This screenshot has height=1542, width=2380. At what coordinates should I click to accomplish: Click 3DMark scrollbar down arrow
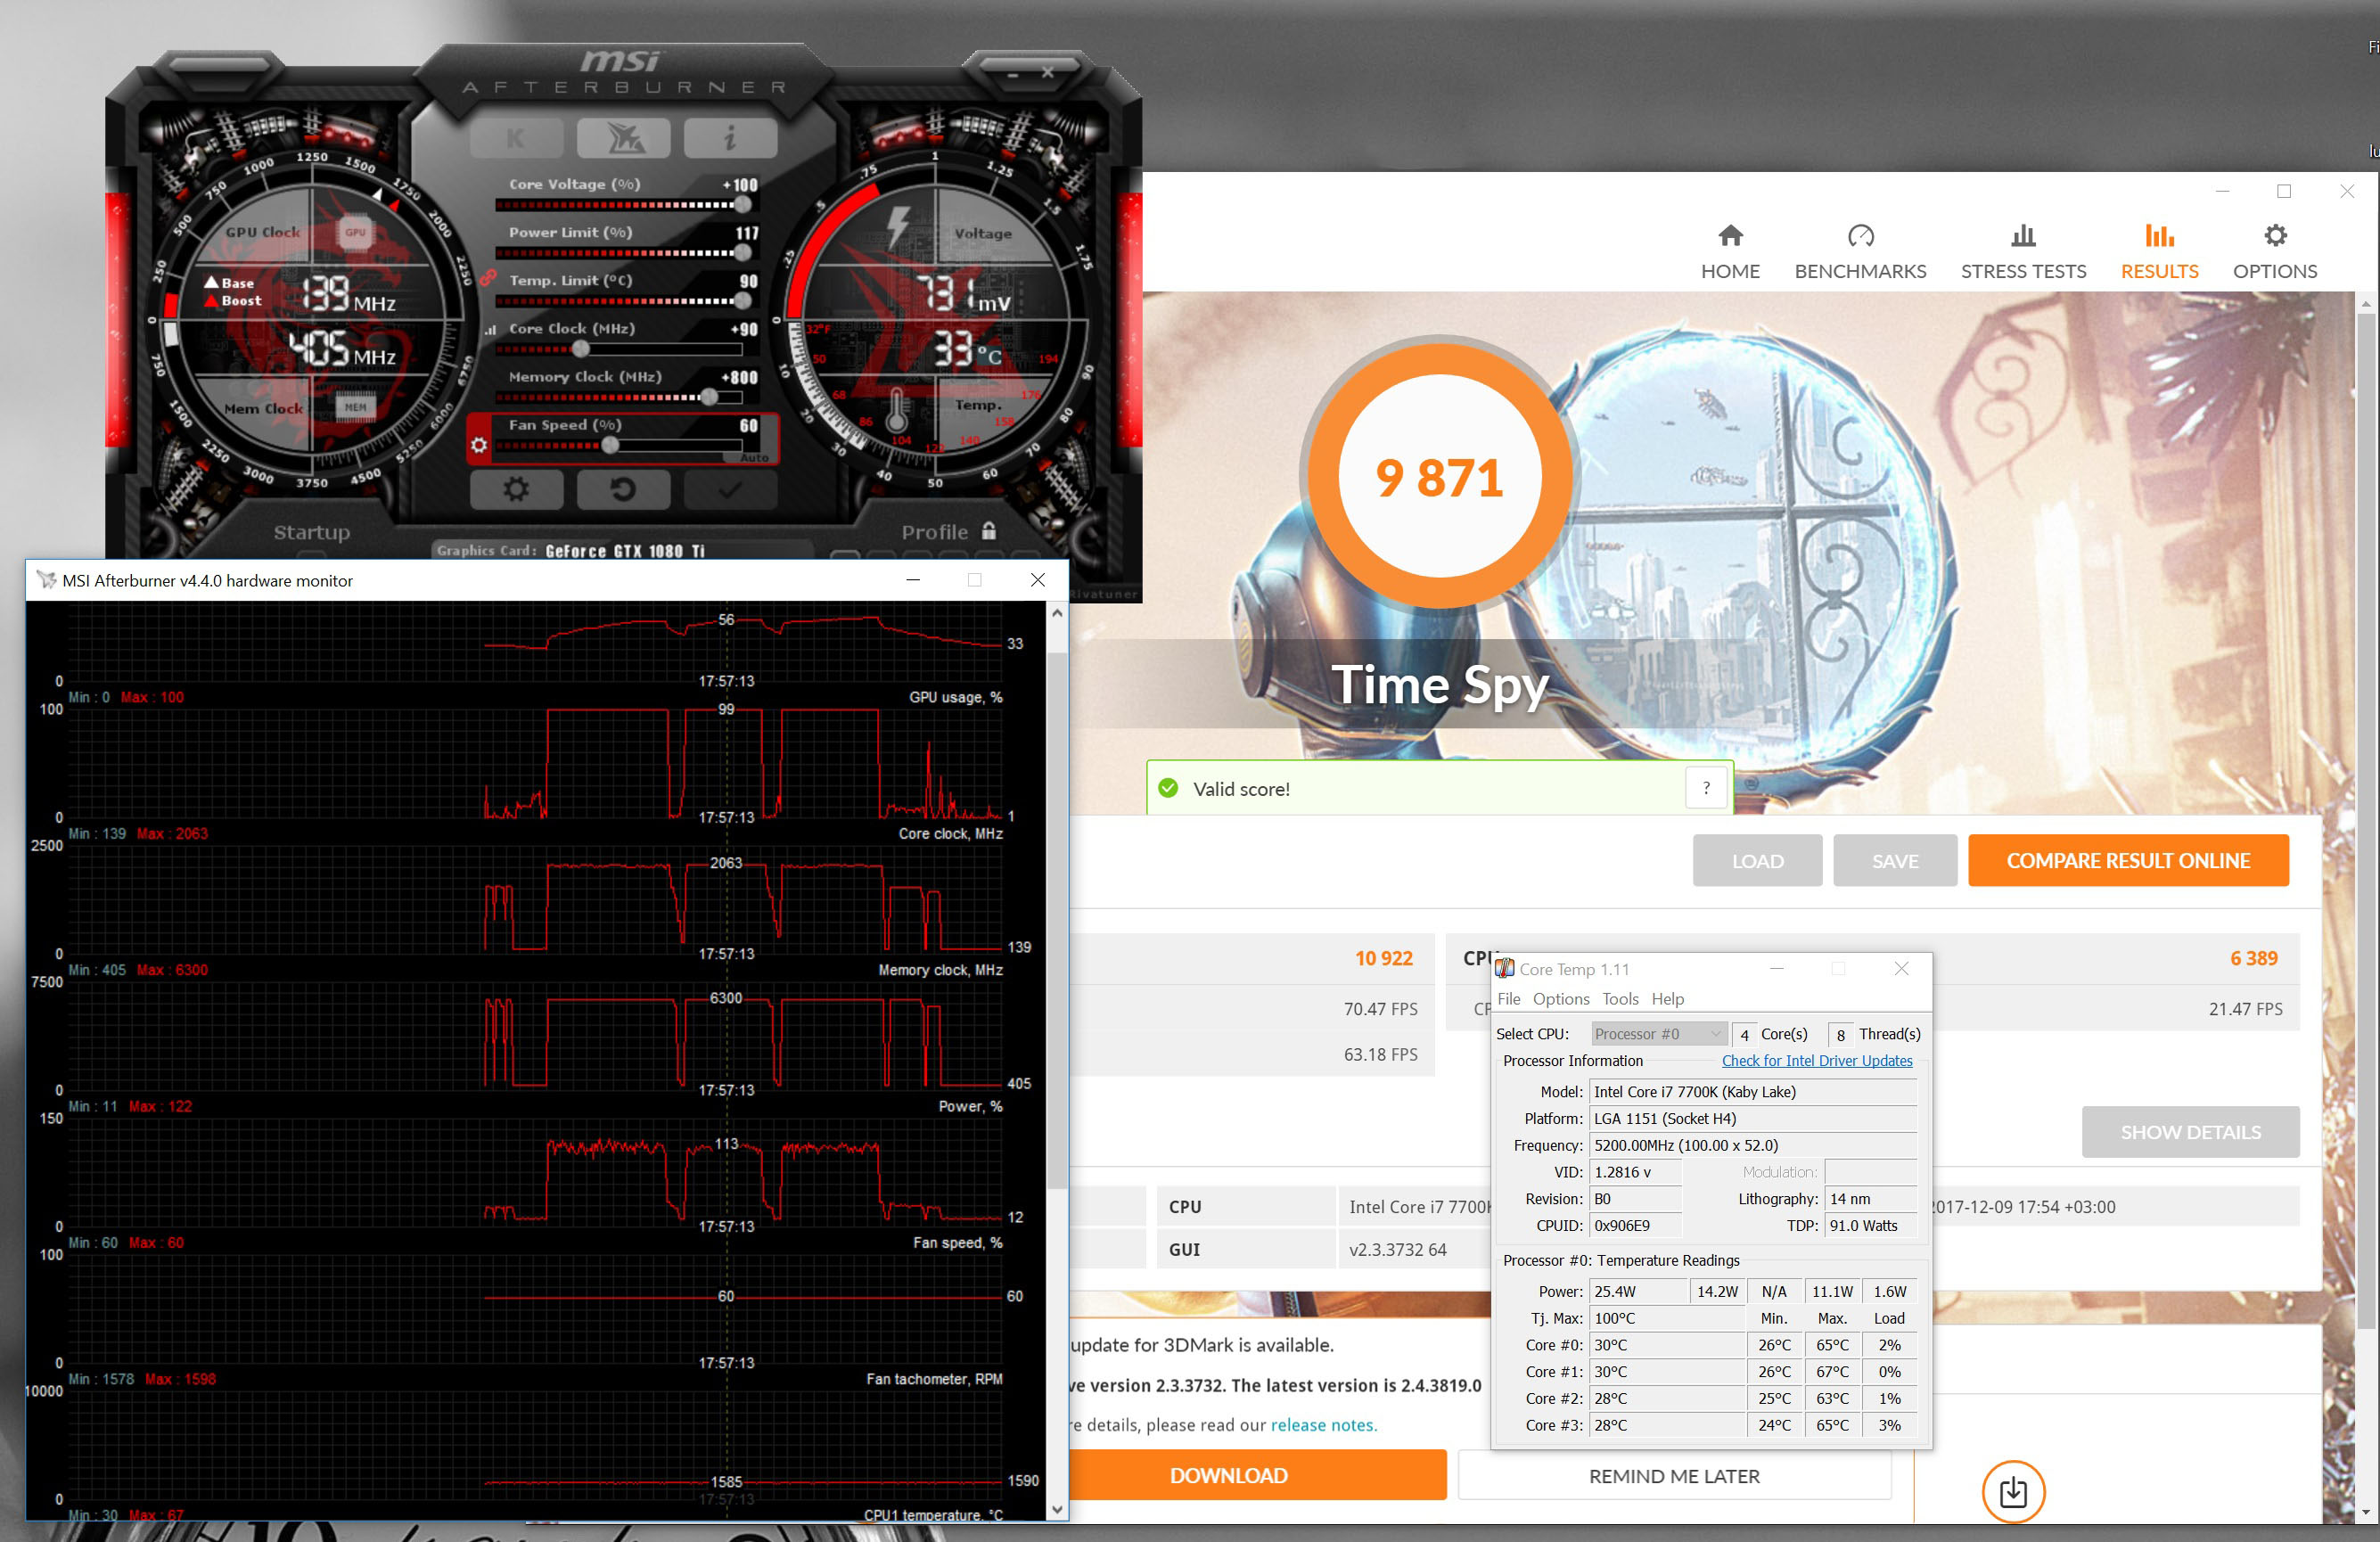pos(2365,1512)
